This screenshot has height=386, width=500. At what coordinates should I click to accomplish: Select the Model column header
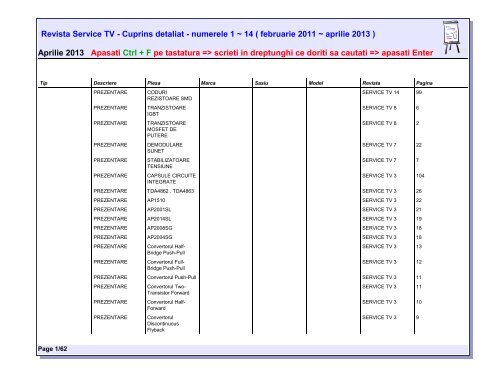click(316, 83)
